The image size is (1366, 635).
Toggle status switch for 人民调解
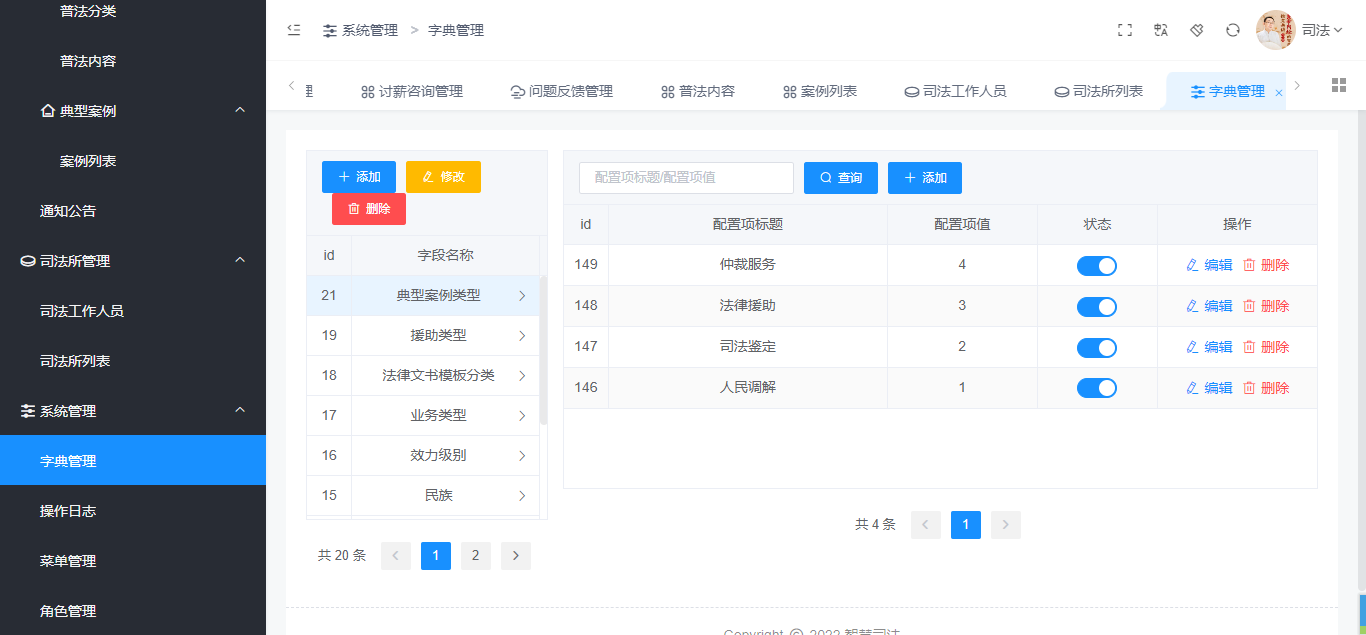coord(1097,388)
